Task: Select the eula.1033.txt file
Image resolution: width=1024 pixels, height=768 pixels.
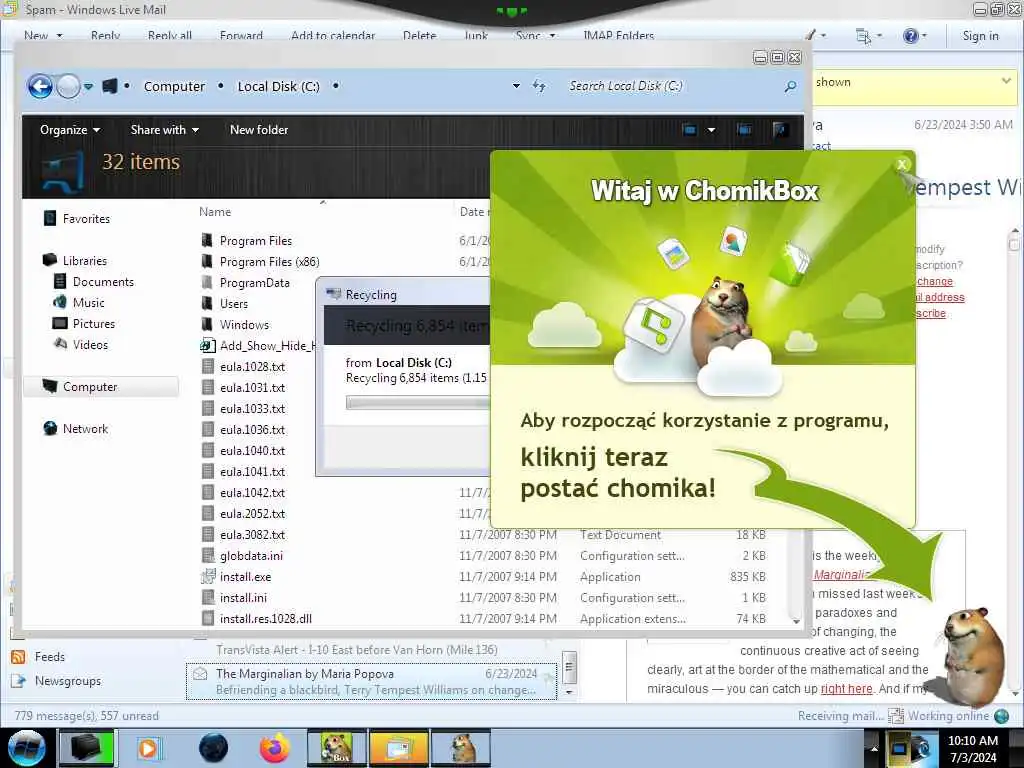Action: point(253,409)
